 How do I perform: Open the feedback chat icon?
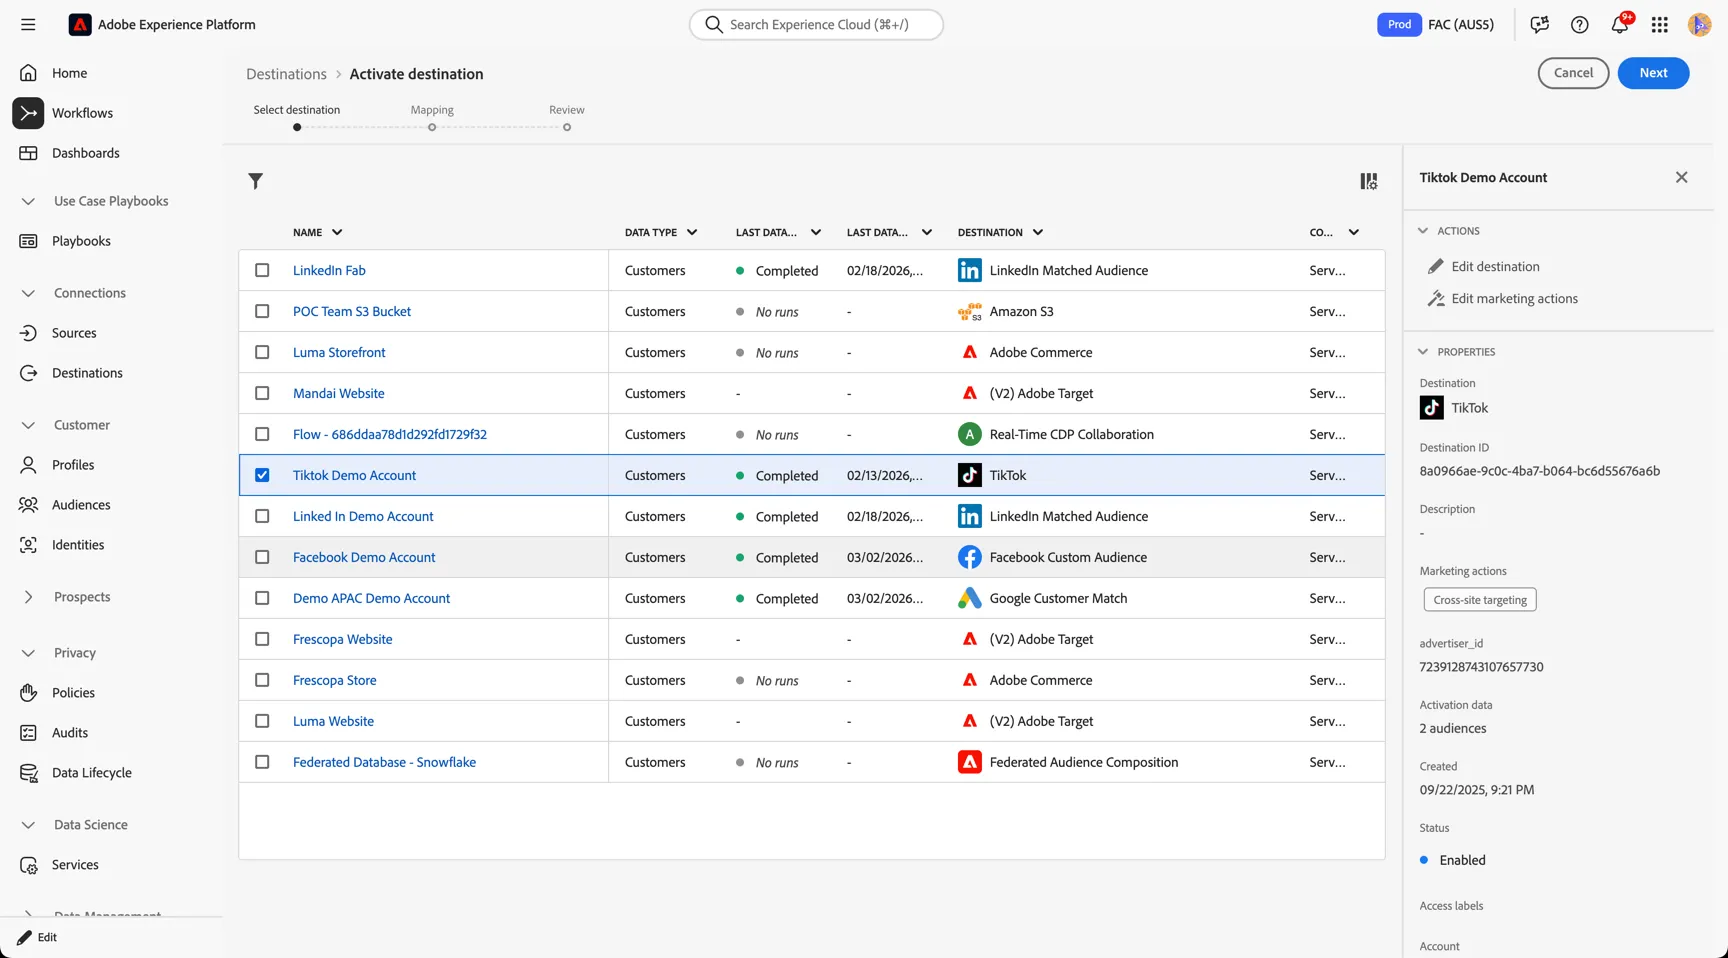click(1540, 24)
